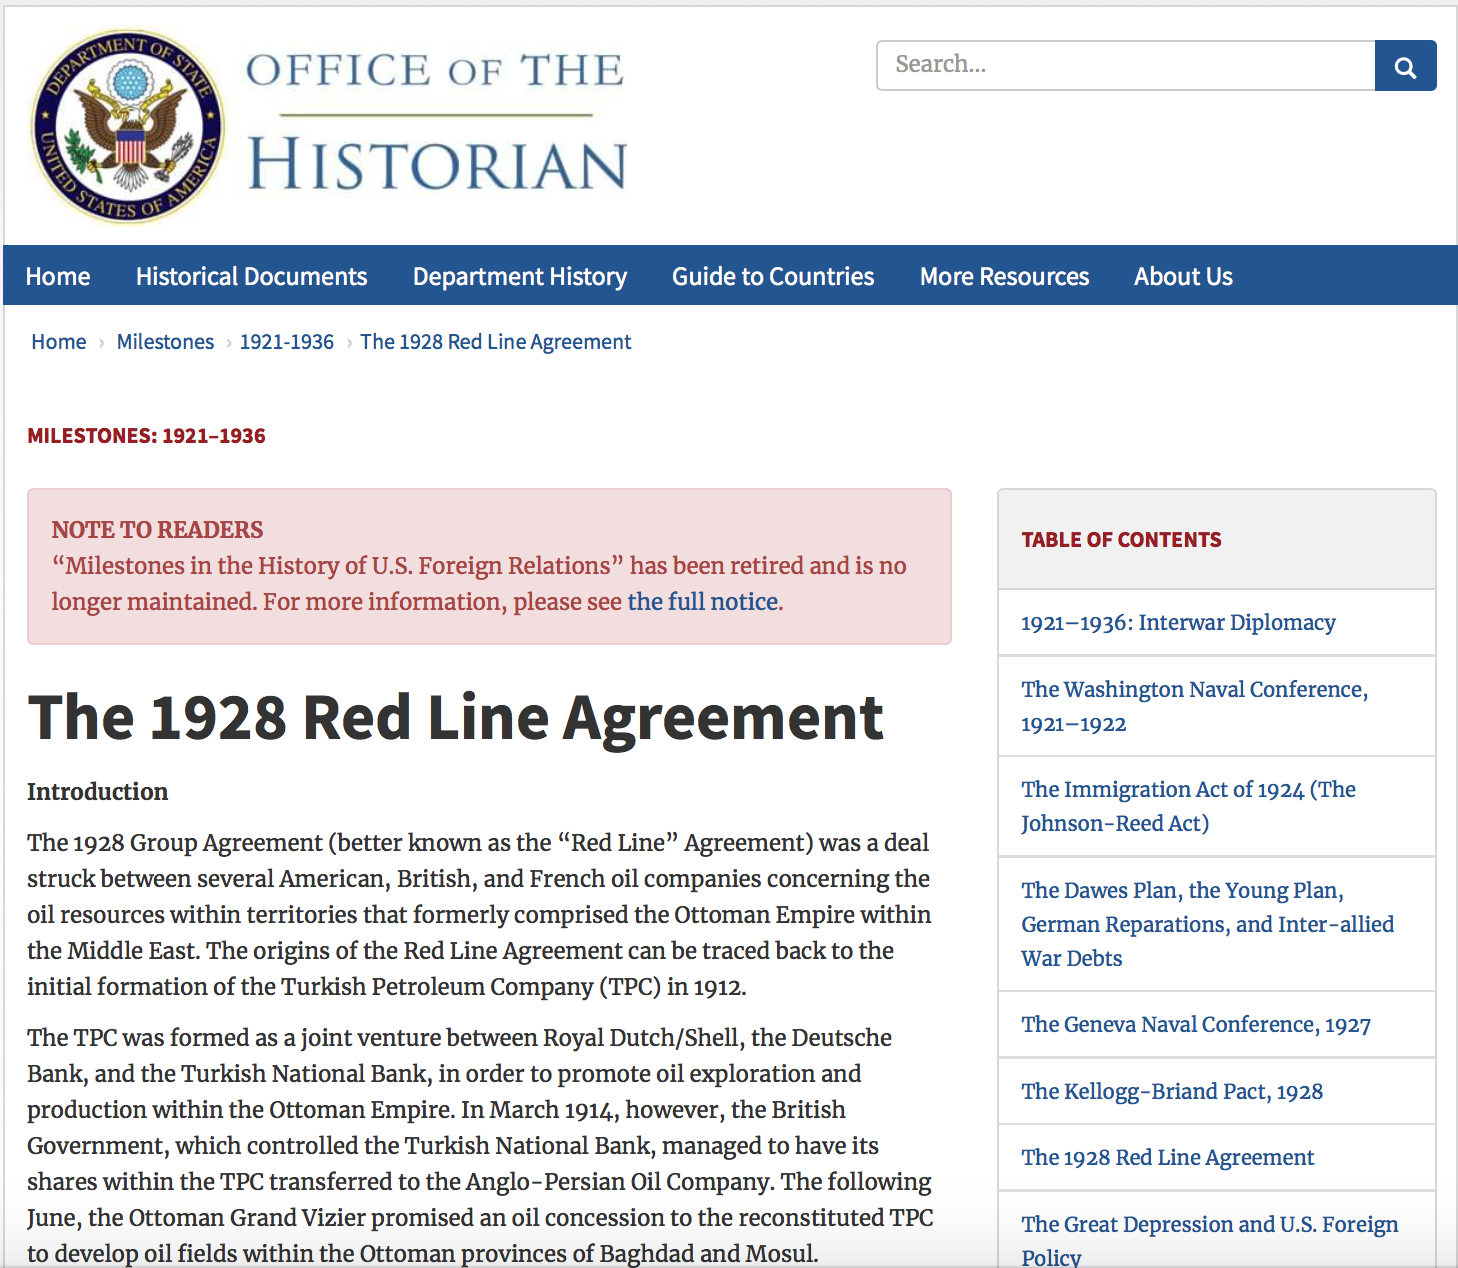Click the Introduction subheading
This screenshot has width=1458, height=1268.
[x=97, y=792]
